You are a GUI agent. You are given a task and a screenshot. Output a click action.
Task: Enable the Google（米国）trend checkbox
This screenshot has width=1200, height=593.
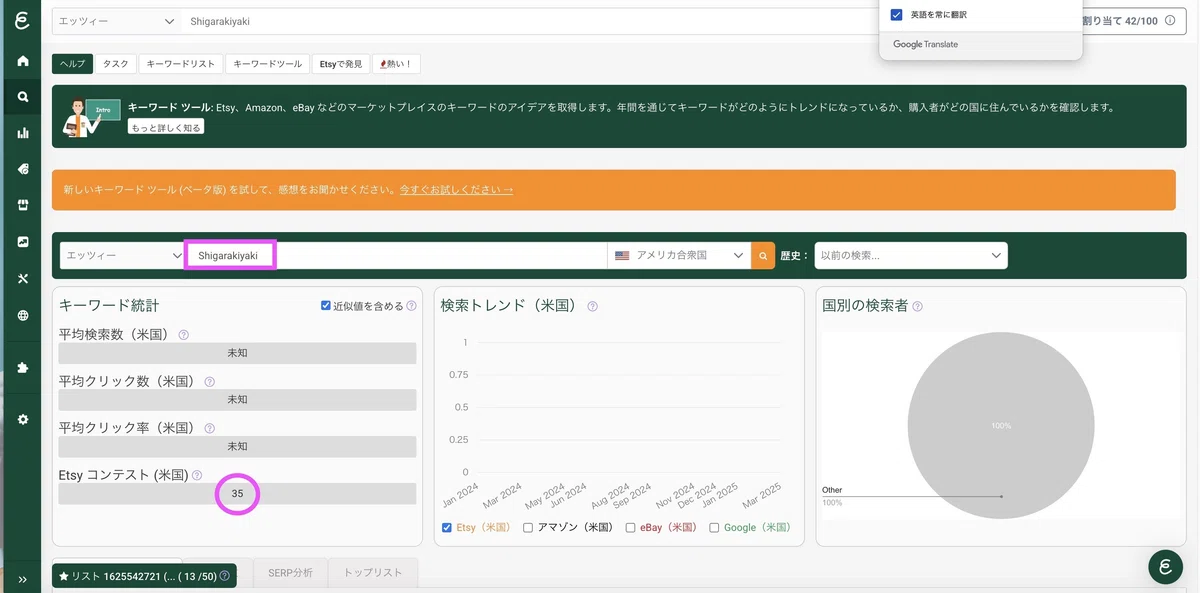pos(715,527)
